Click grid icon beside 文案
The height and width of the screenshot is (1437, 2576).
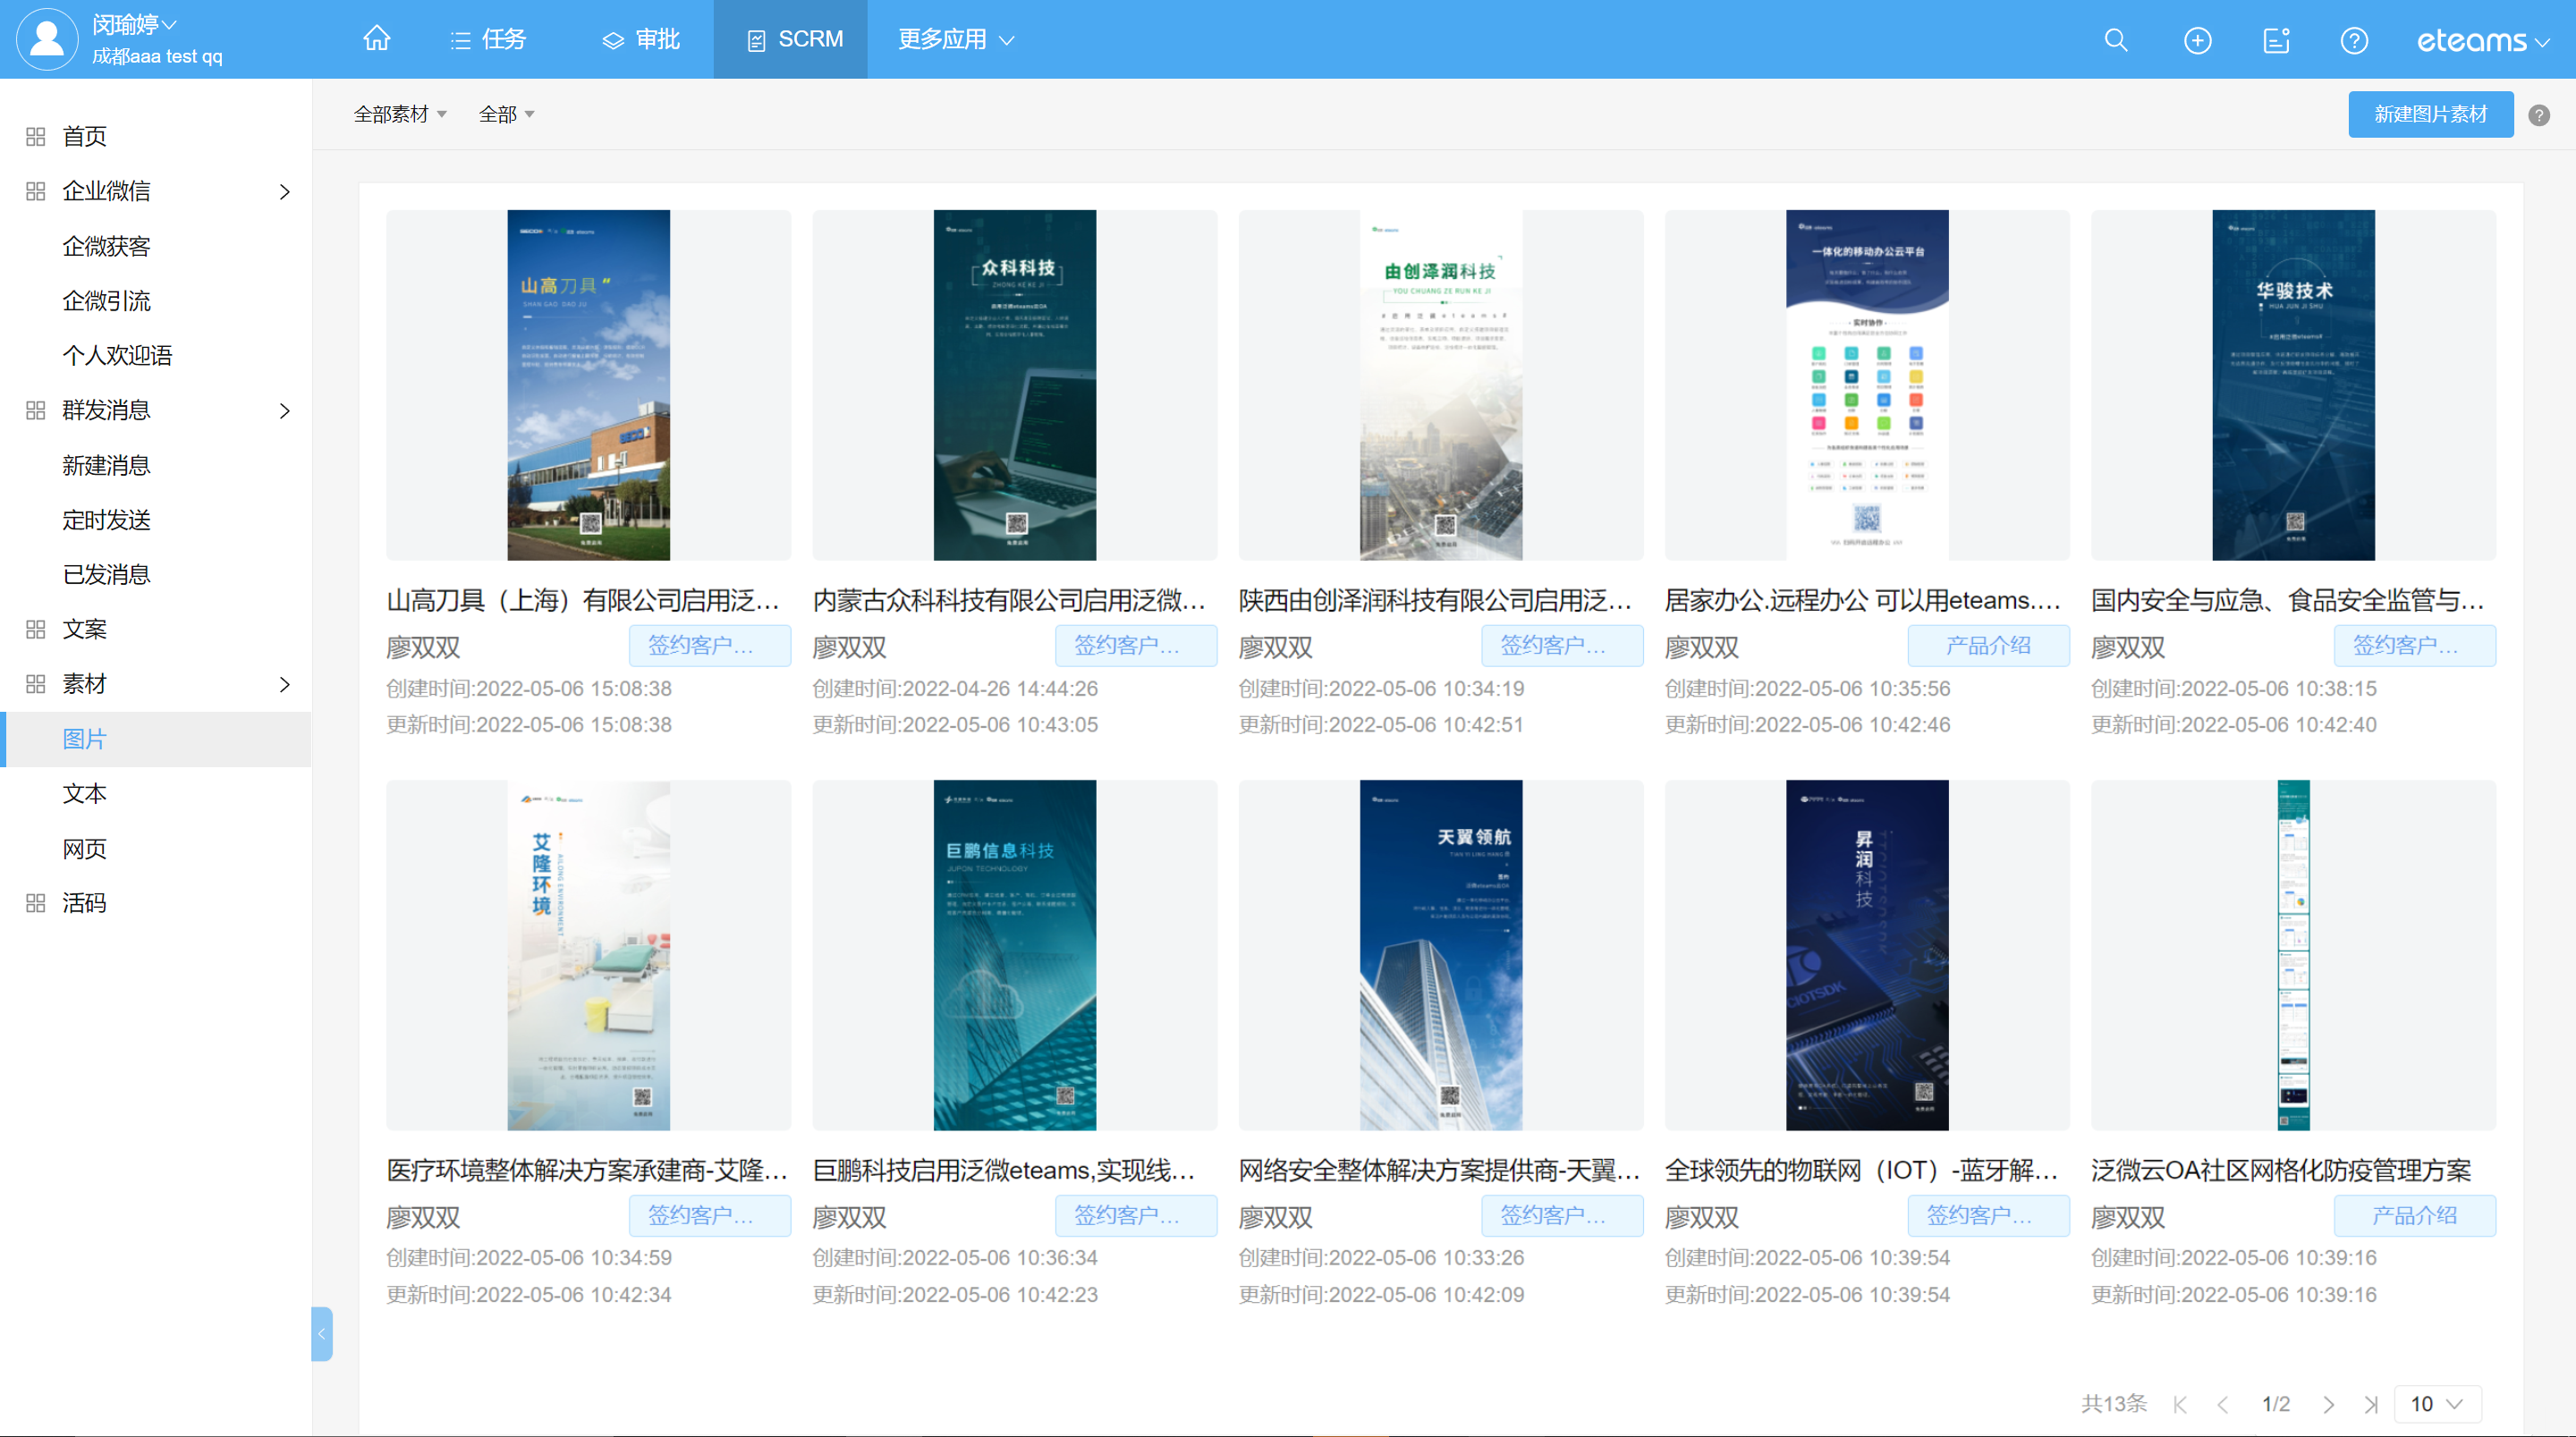(x=35, y=629)
